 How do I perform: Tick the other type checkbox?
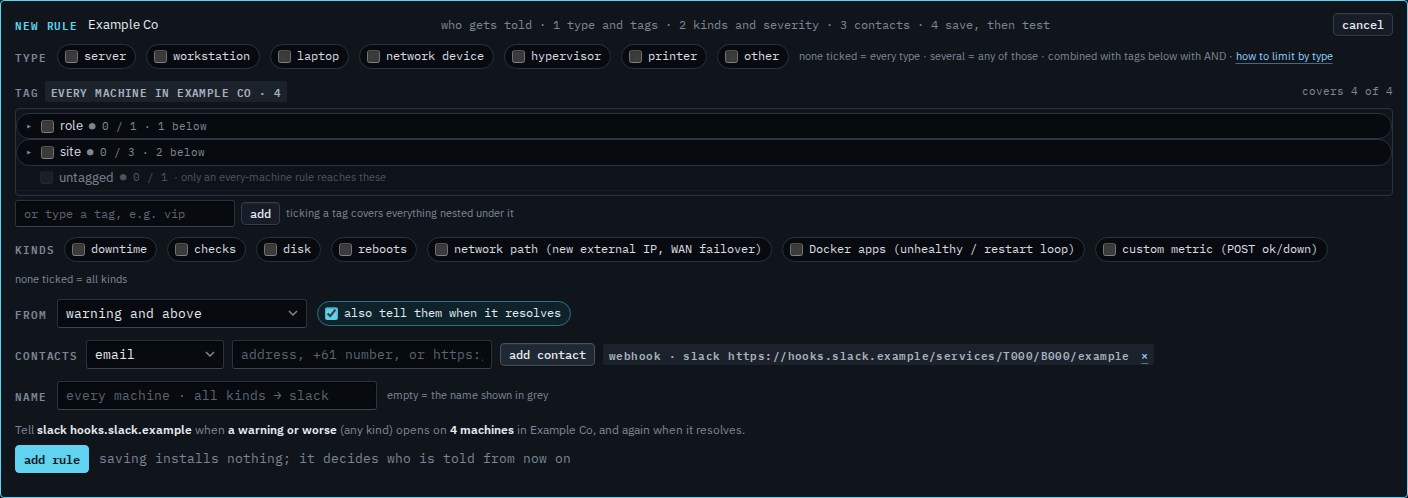point(731,57)
